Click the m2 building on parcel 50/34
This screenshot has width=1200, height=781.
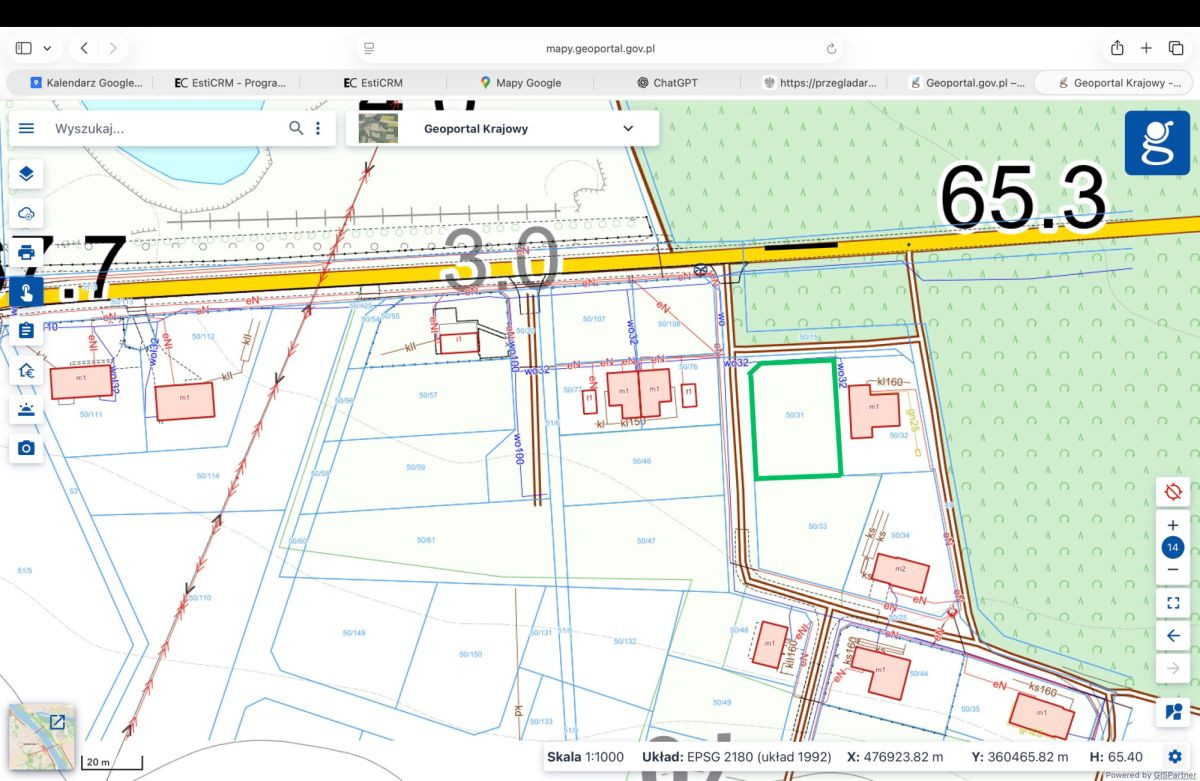[900, 573]
